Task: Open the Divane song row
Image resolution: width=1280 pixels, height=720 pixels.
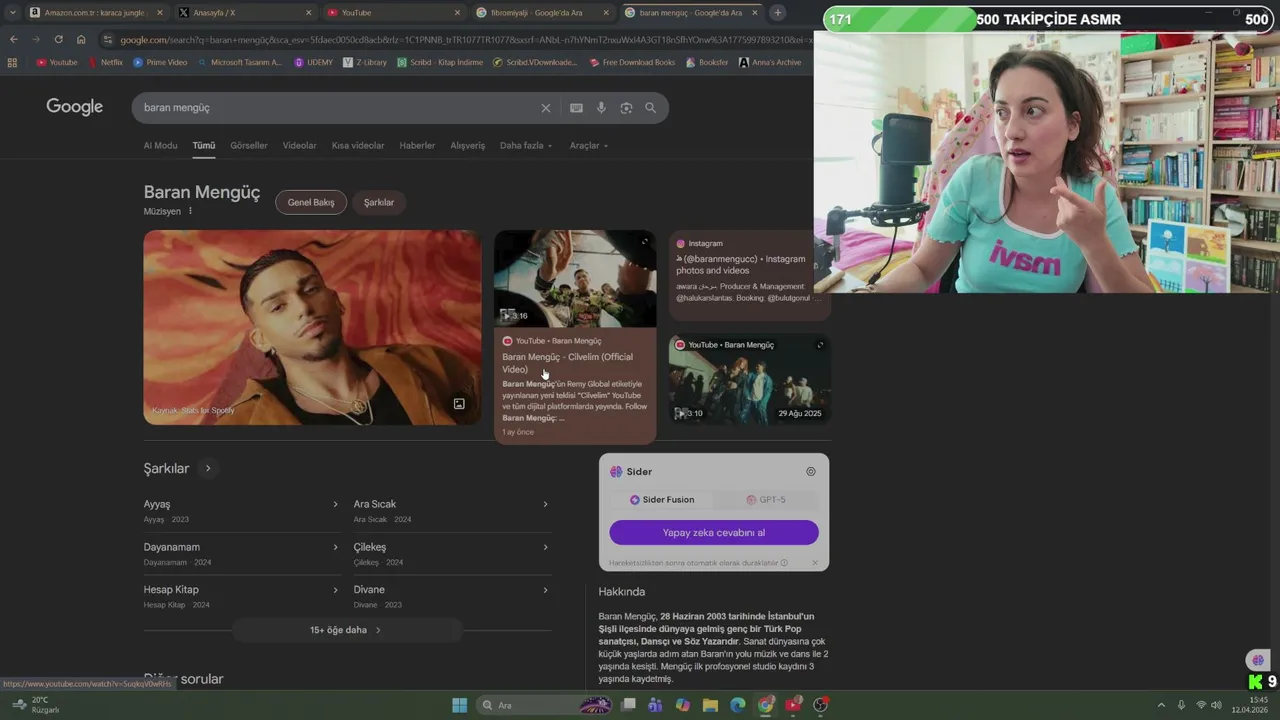Action: point(451,597)
